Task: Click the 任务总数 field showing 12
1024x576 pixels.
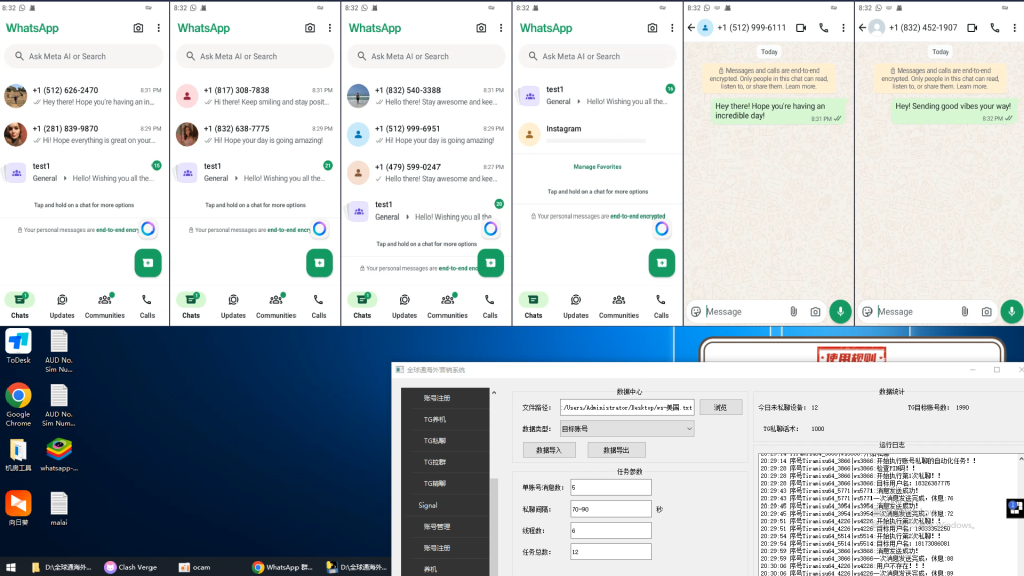Action: click(611, 552)
